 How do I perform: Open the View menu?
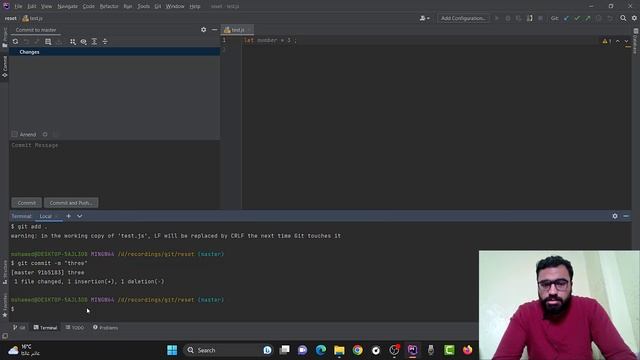(x=47, y=6)
